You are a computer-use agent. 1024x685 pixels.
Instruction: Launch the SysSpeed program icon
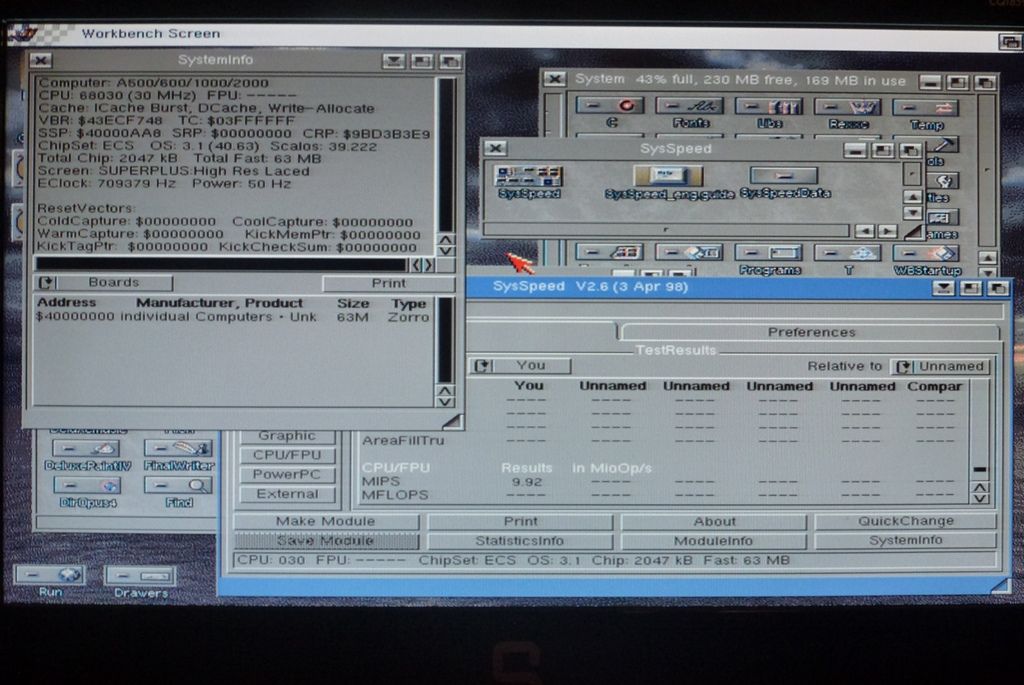(x=529, y=176)
